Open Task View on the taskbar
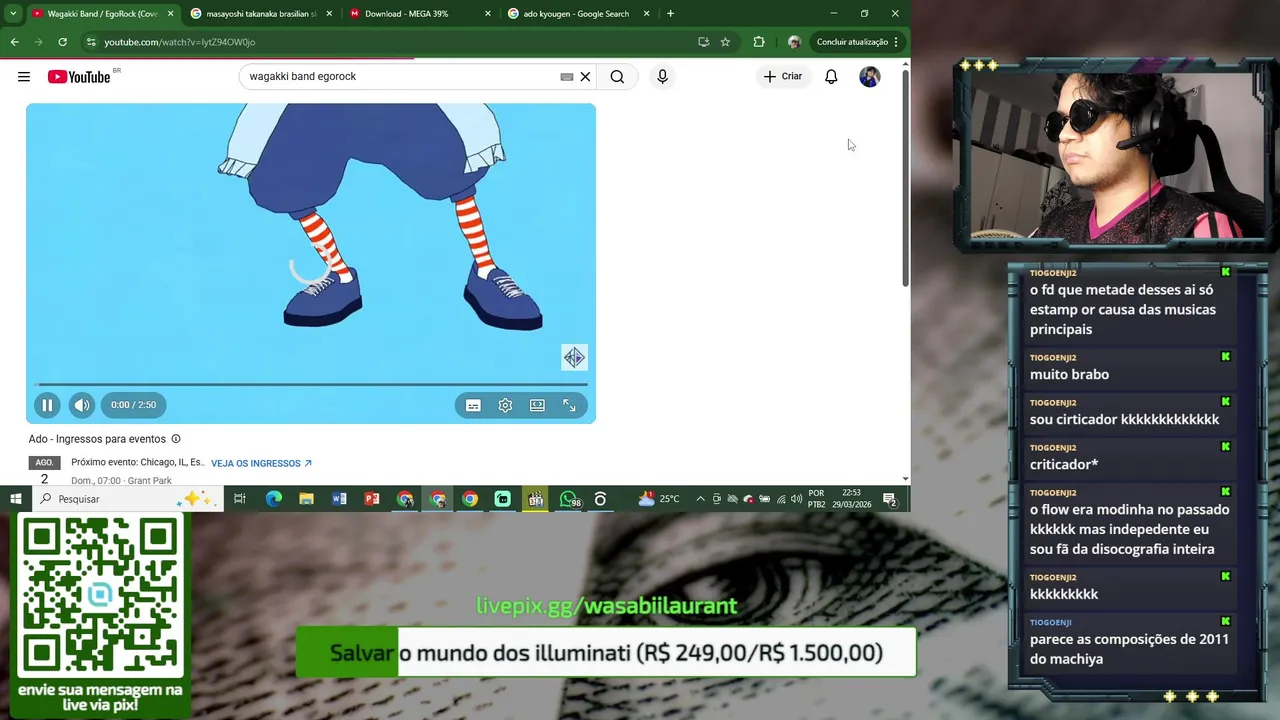 (240, 499)
